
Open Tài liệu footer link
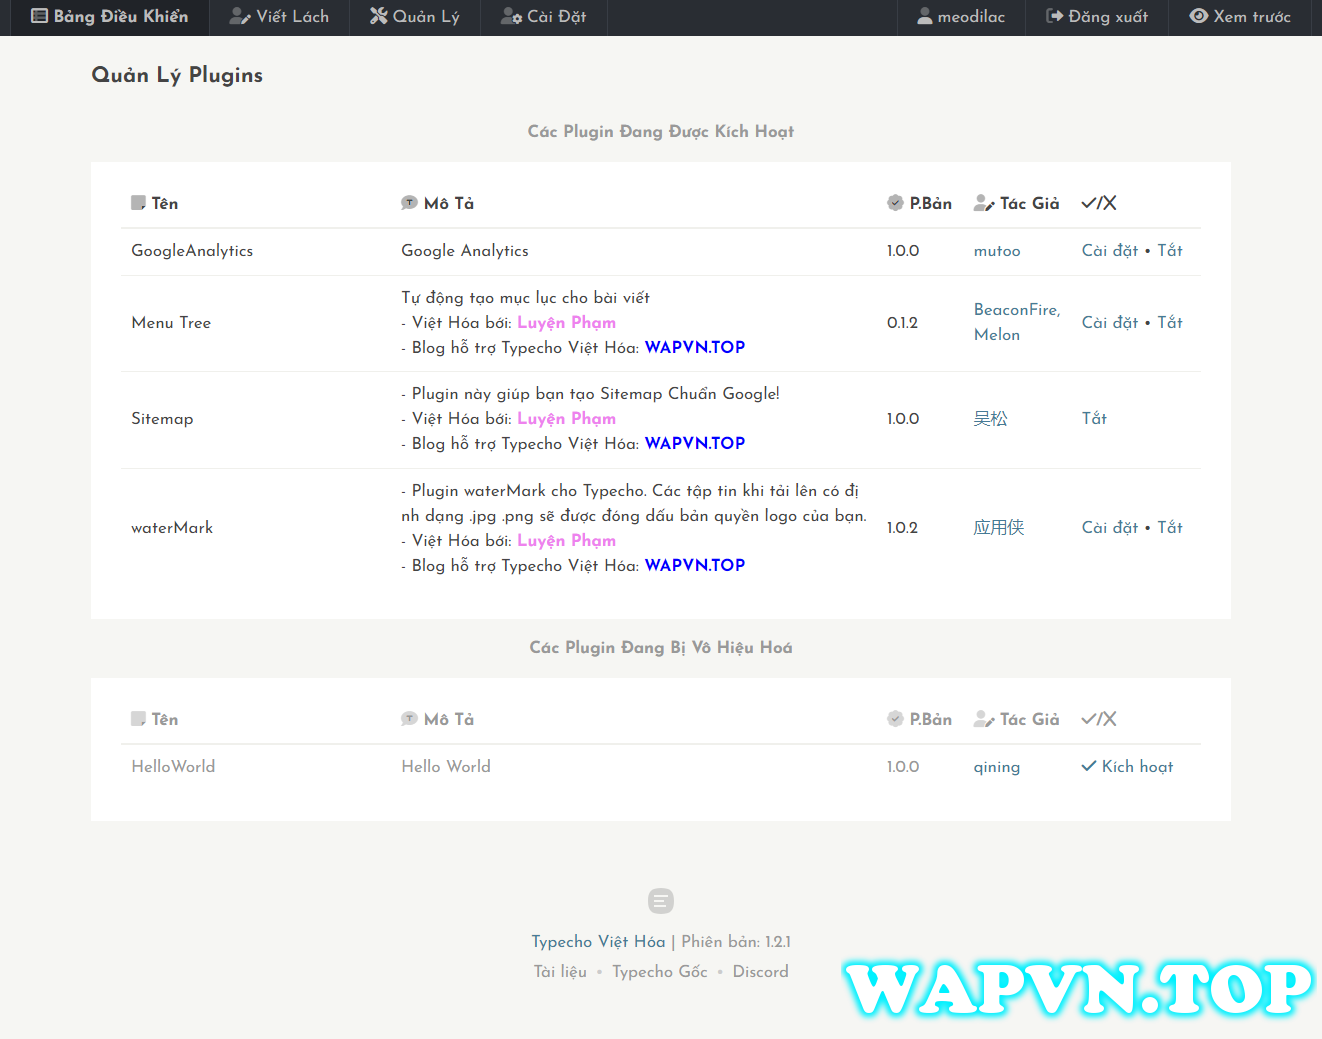tap(560, 972)
